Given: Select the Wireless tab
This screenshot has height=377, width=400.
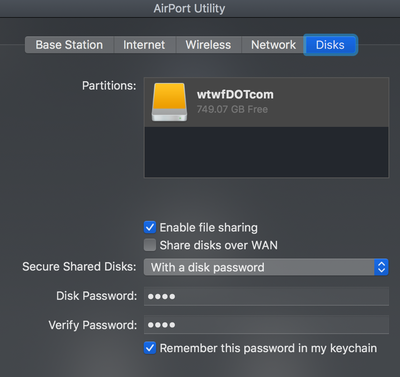Looking at the screenshot, I should click(x=208, y=45).
